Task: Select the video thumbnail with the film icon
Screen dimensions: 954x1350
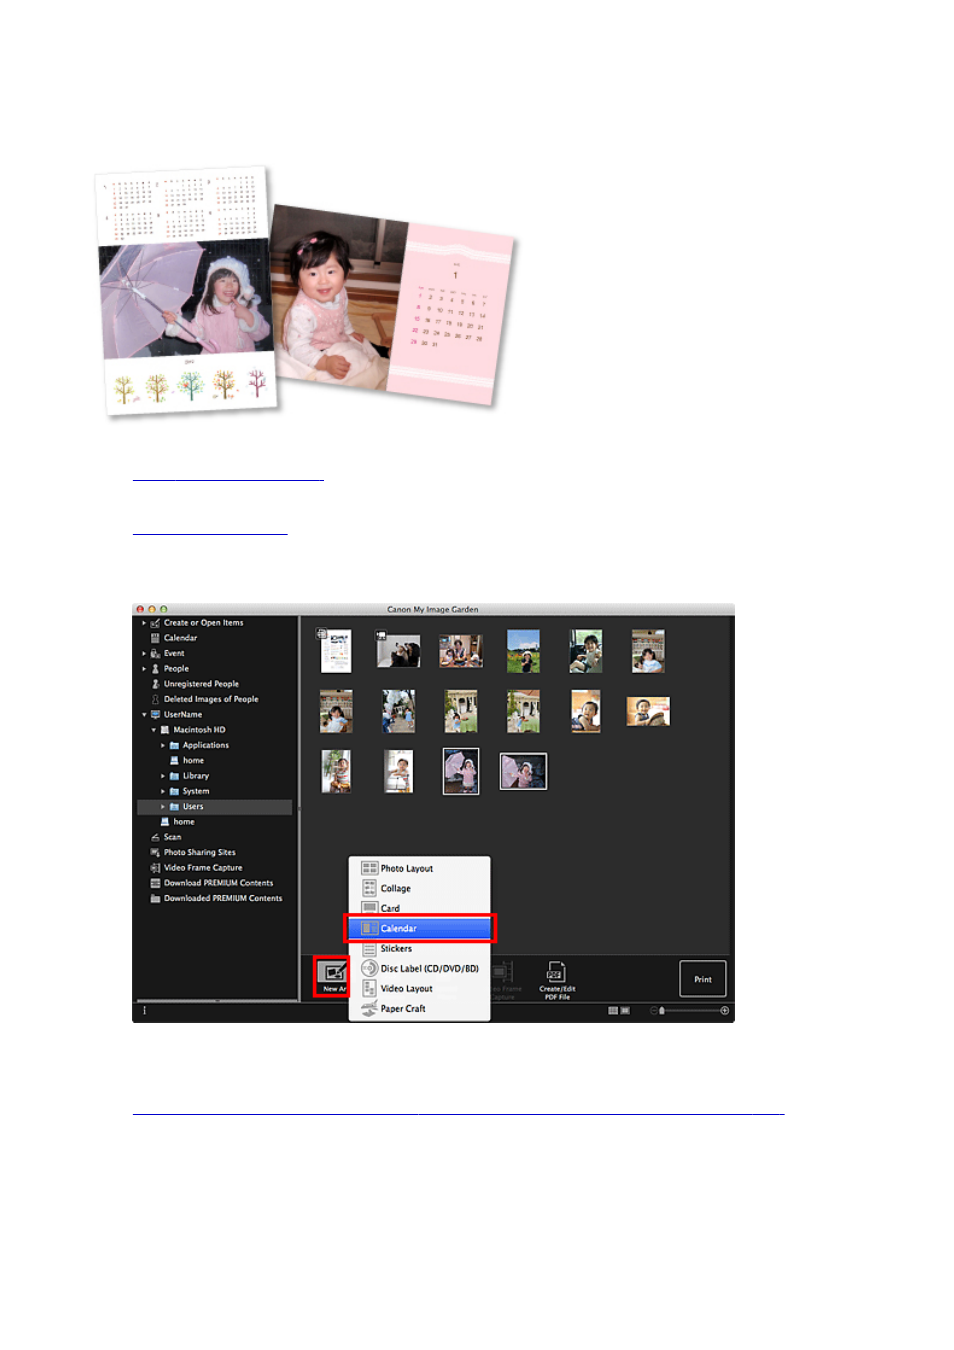Action: (x=398, y=651)
